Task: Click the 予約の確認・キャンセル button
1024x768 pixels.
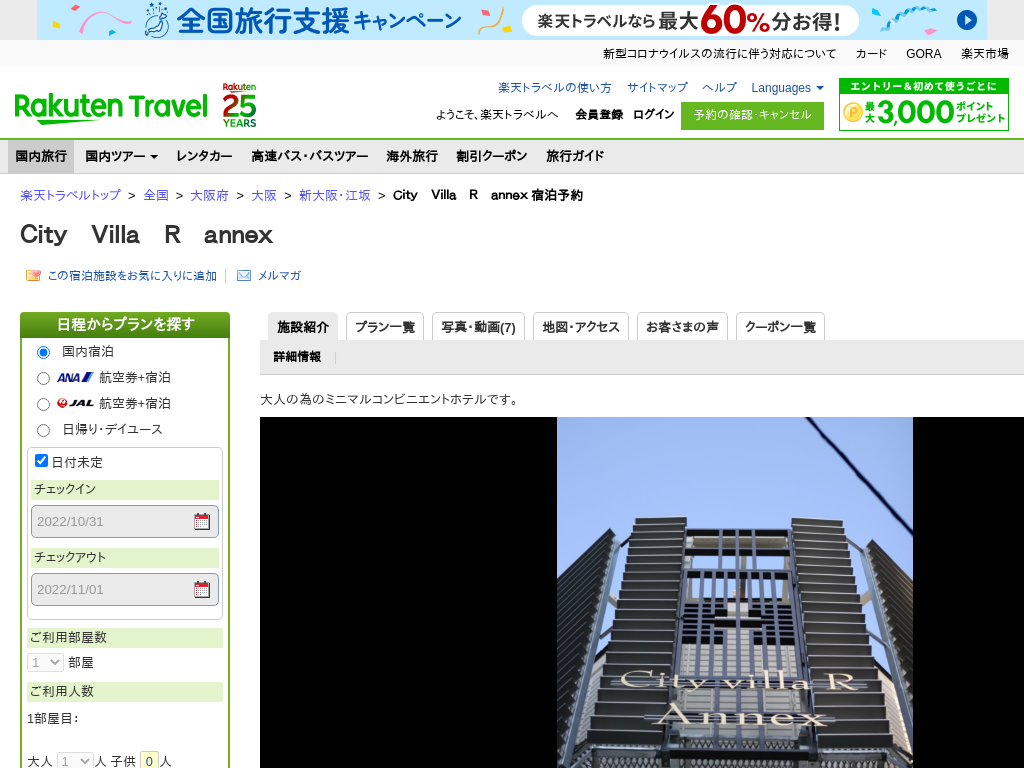Action: tap(752, 116)
